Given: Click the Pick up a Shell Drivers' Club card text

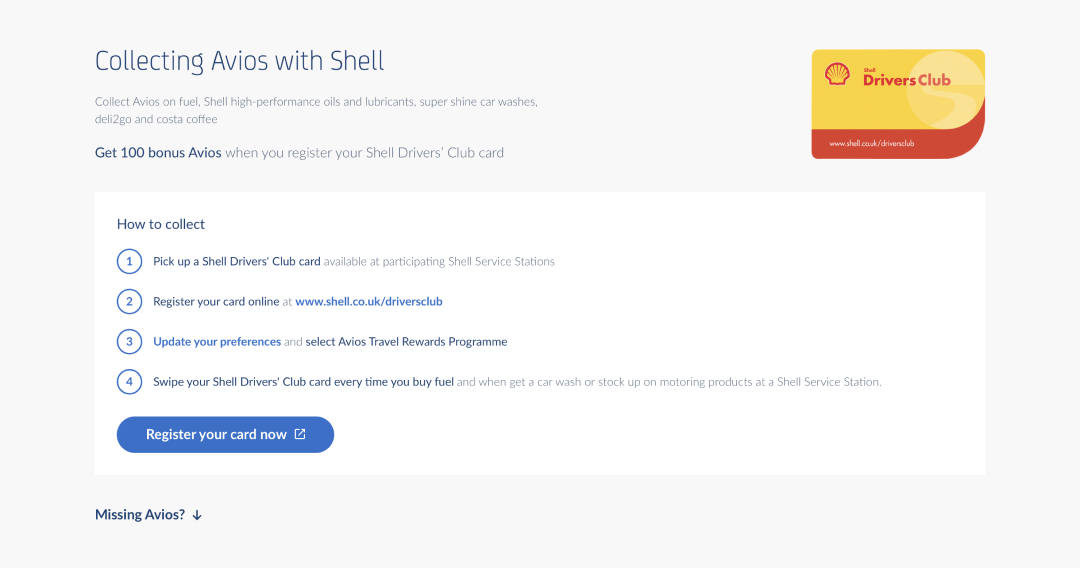Looking at the screenshot, I should click(x=236, y=262).
